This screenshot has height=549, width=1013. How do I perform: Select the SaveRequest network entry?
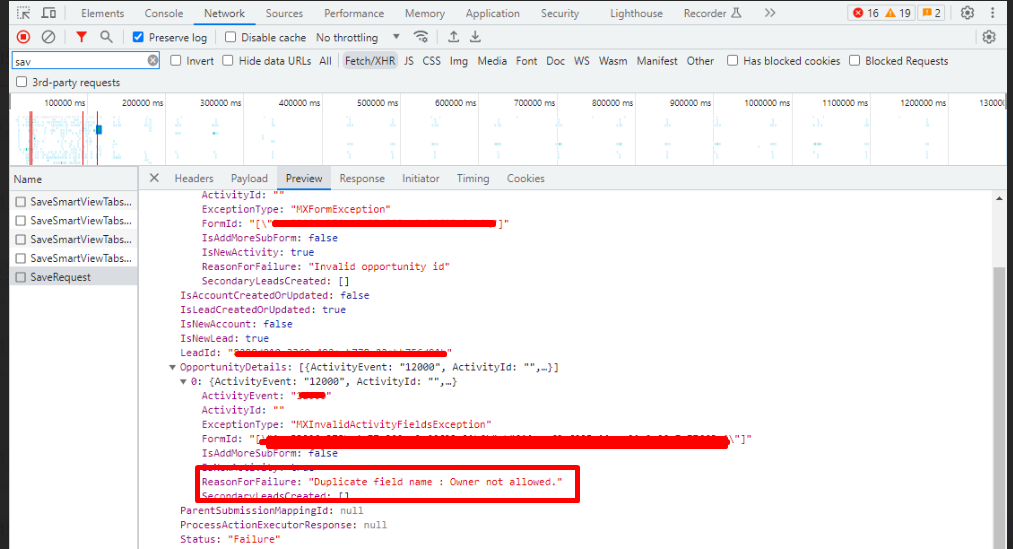click(60, 277)
